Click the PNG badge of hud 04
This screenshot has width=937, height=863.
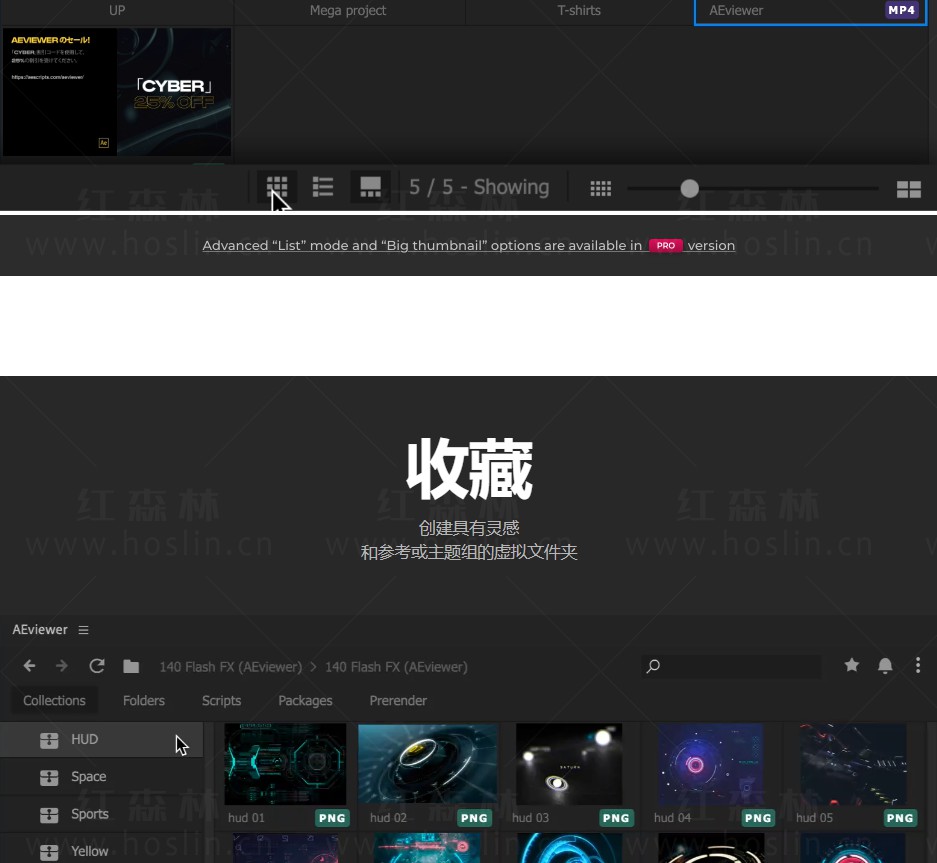758,818
